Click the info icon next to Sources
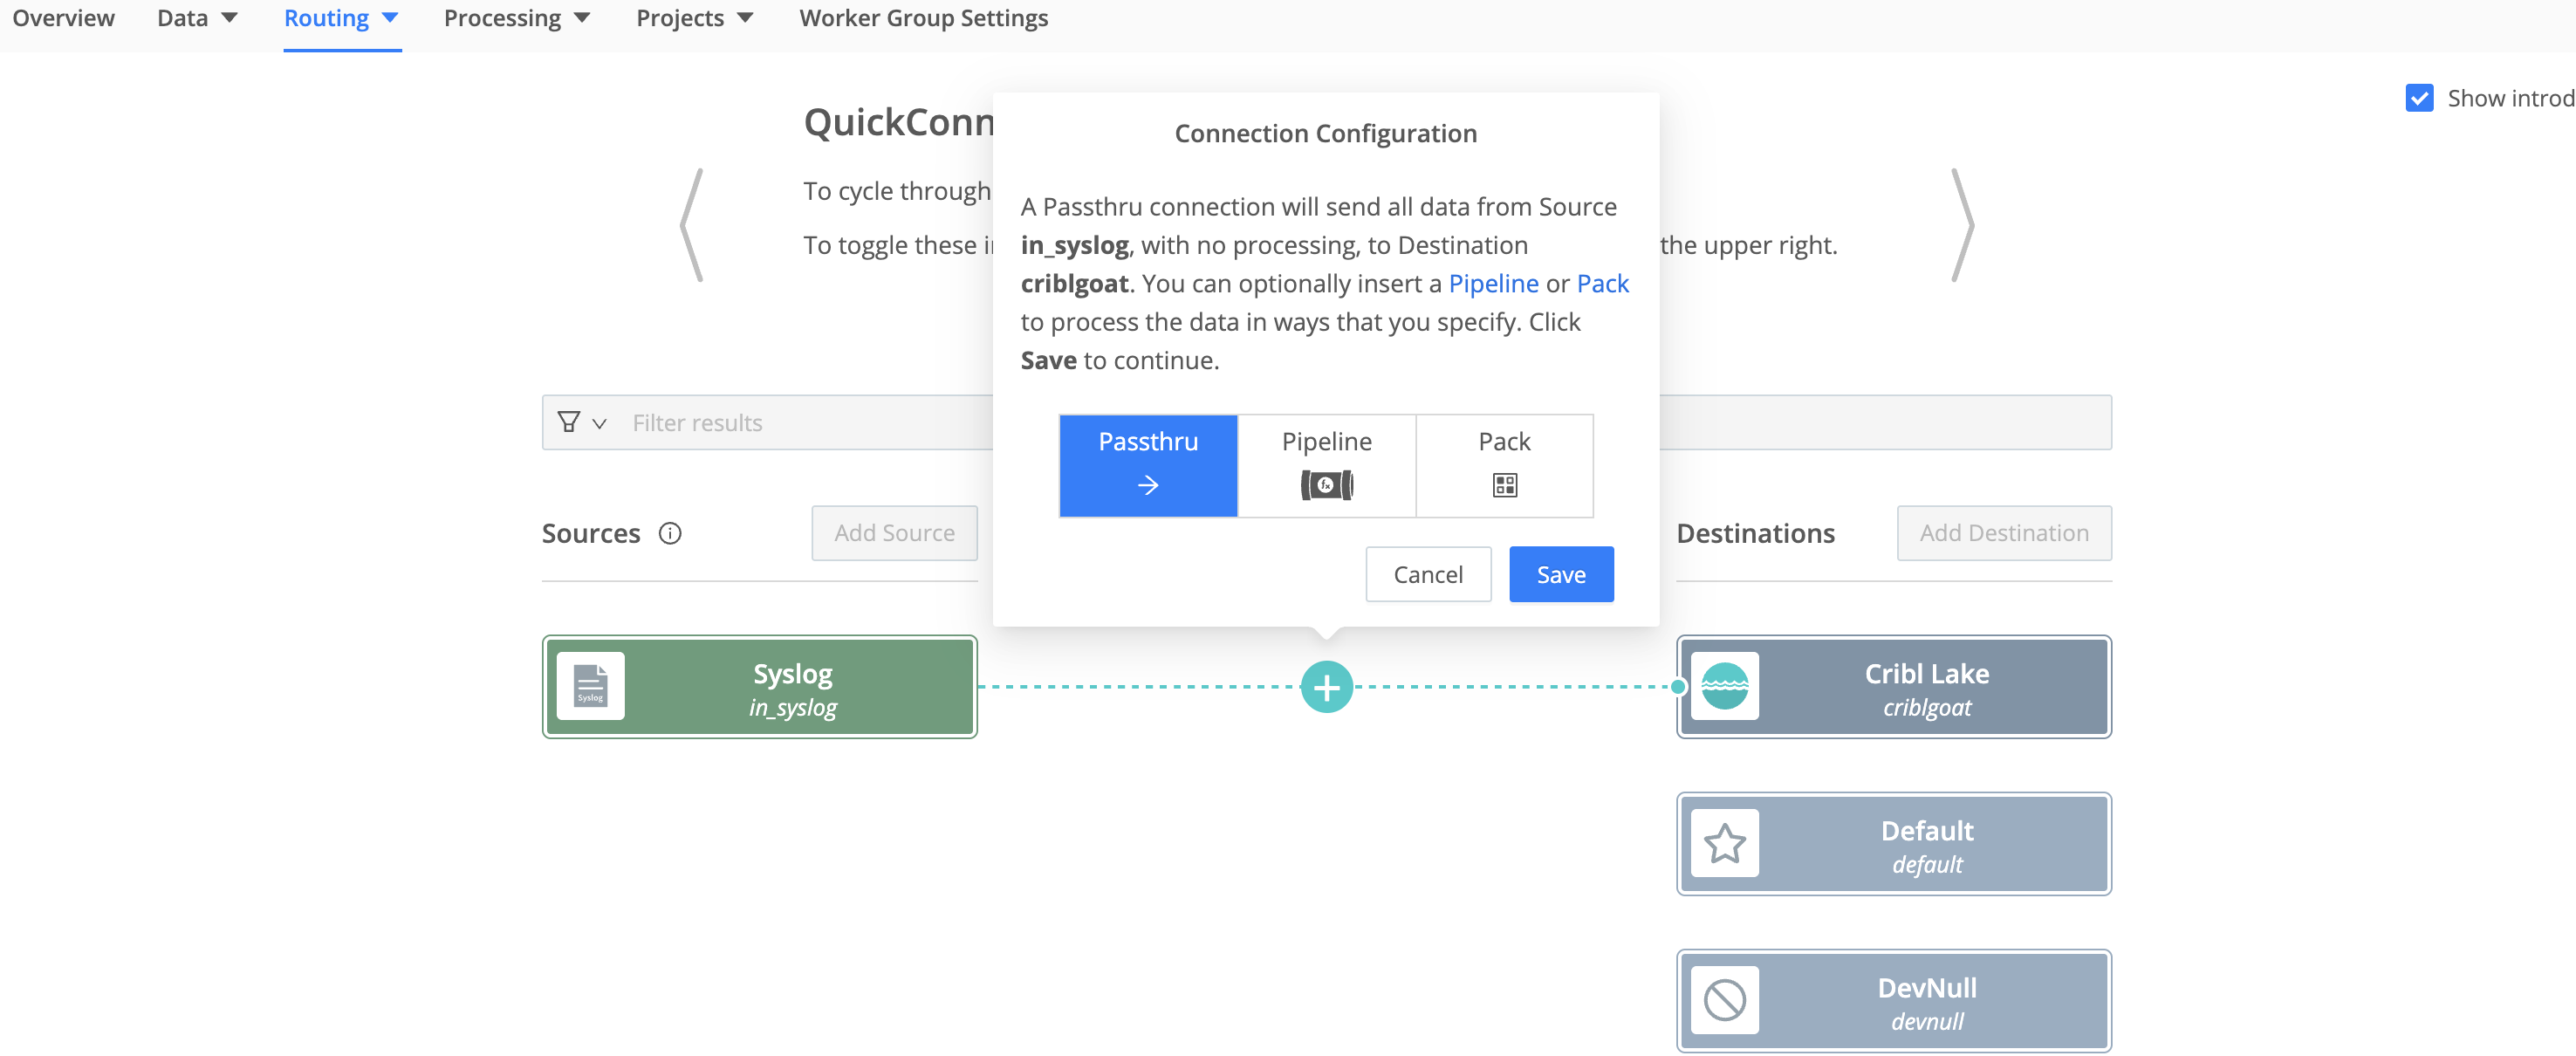 coord(670,533)
